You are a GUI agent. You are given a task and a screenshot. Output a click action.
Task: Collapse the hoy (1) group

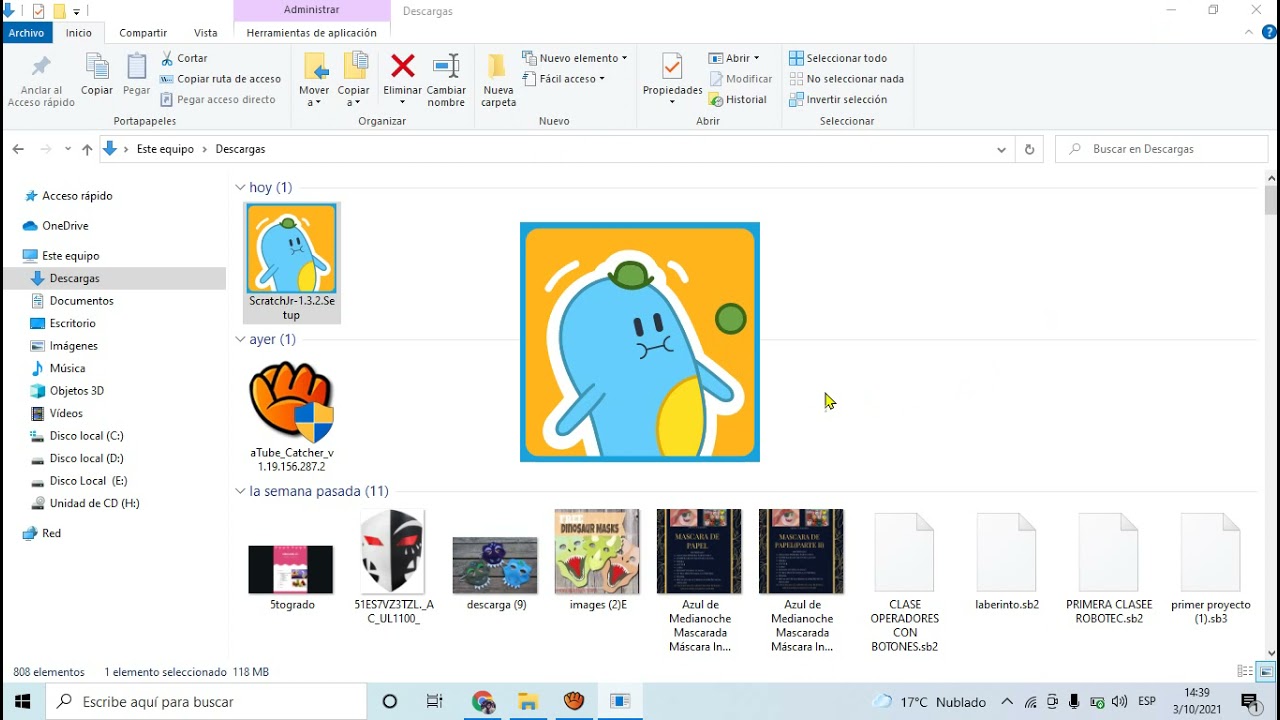pos(241,187)
